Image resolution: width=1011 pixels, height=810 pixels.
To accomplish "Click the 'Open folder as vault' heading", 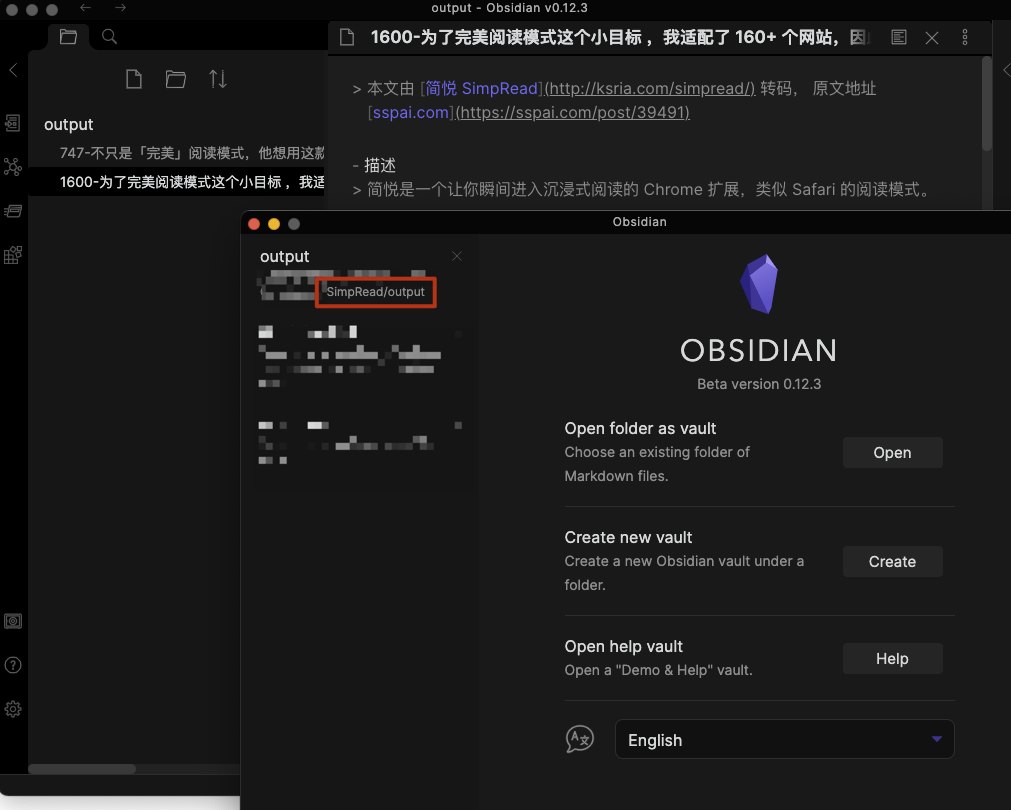I will coord(640,428).
